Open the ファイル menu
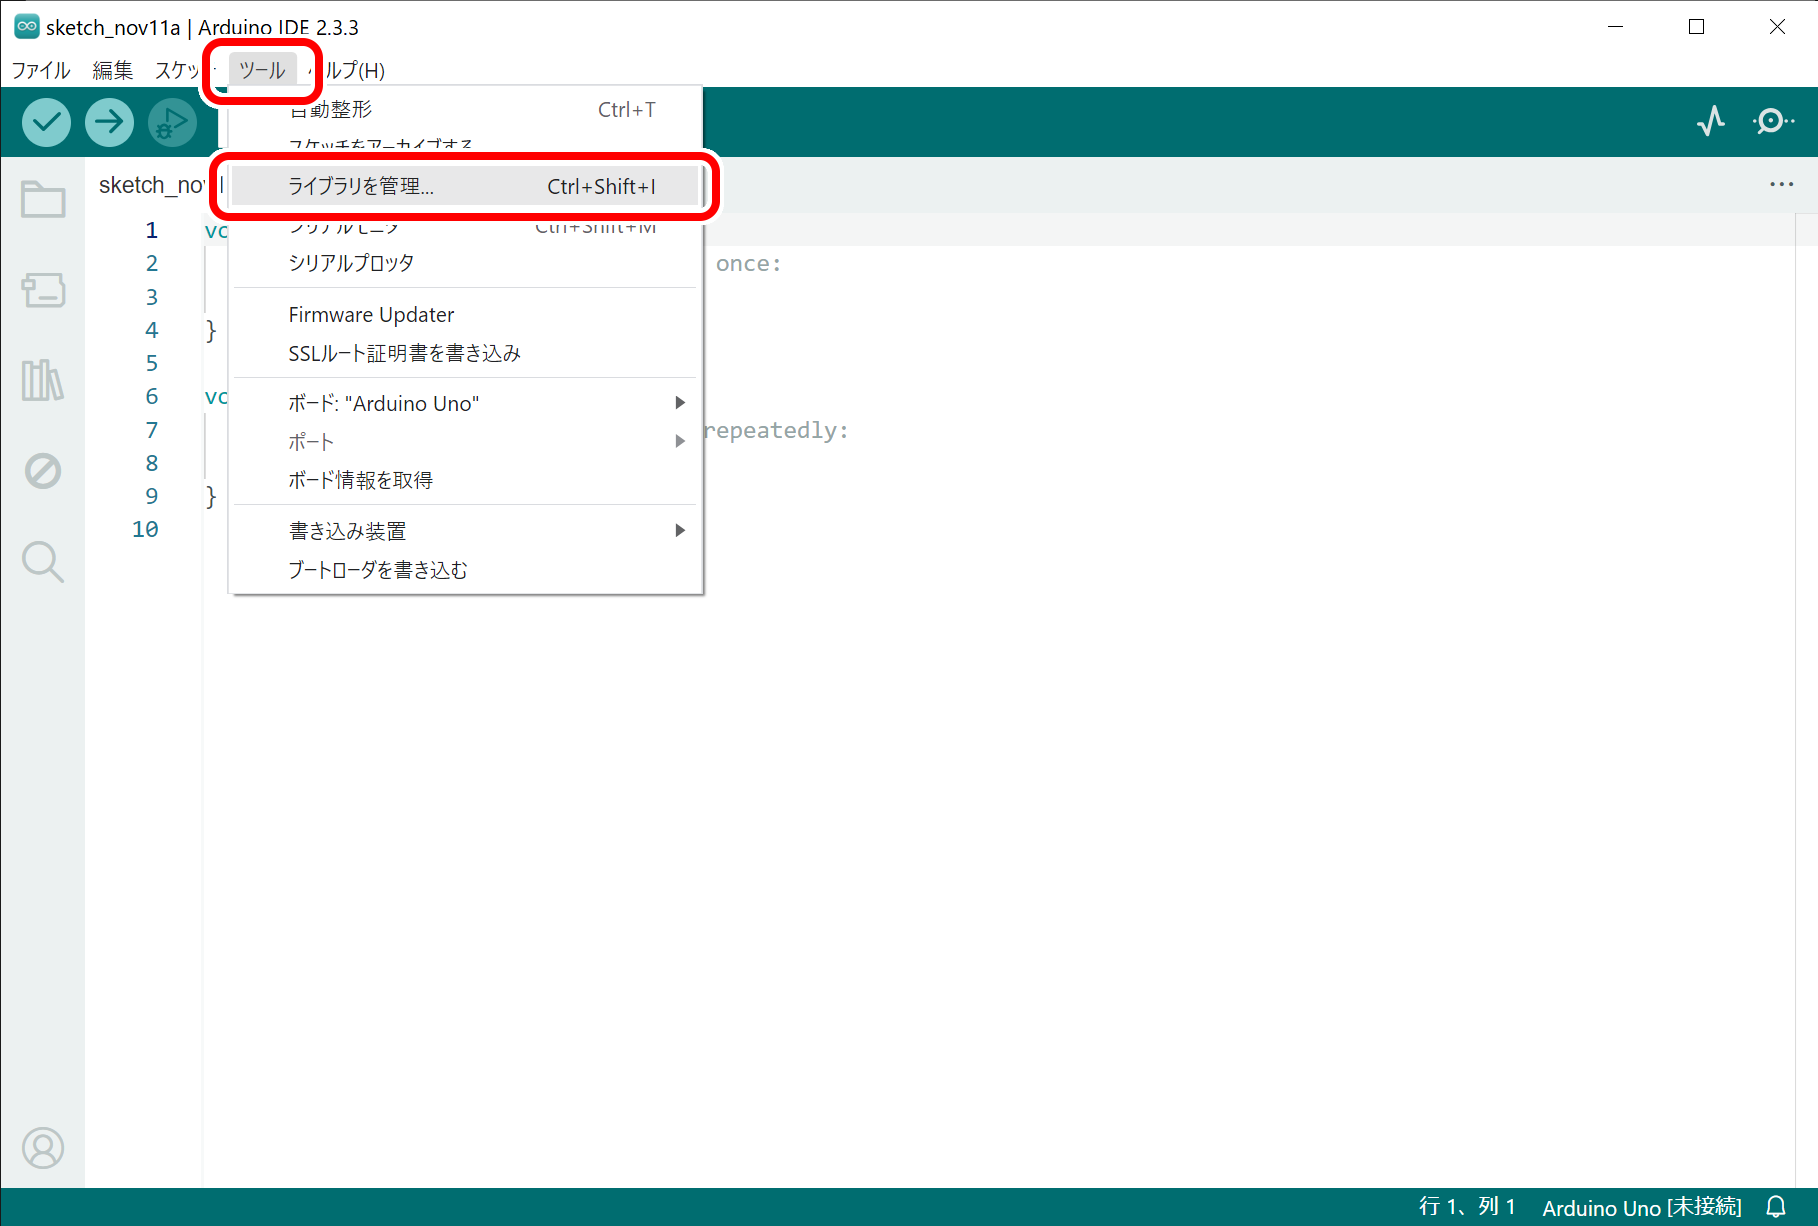The height and width of the screenshot is (1226, 1818). pos(41,70)
